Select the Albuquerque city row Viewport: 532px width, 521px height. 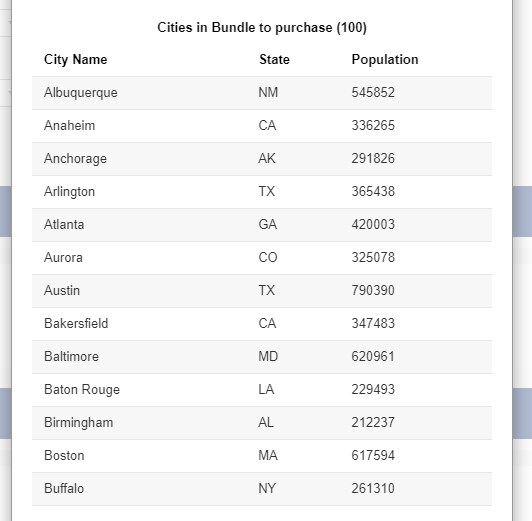point(262,93)
